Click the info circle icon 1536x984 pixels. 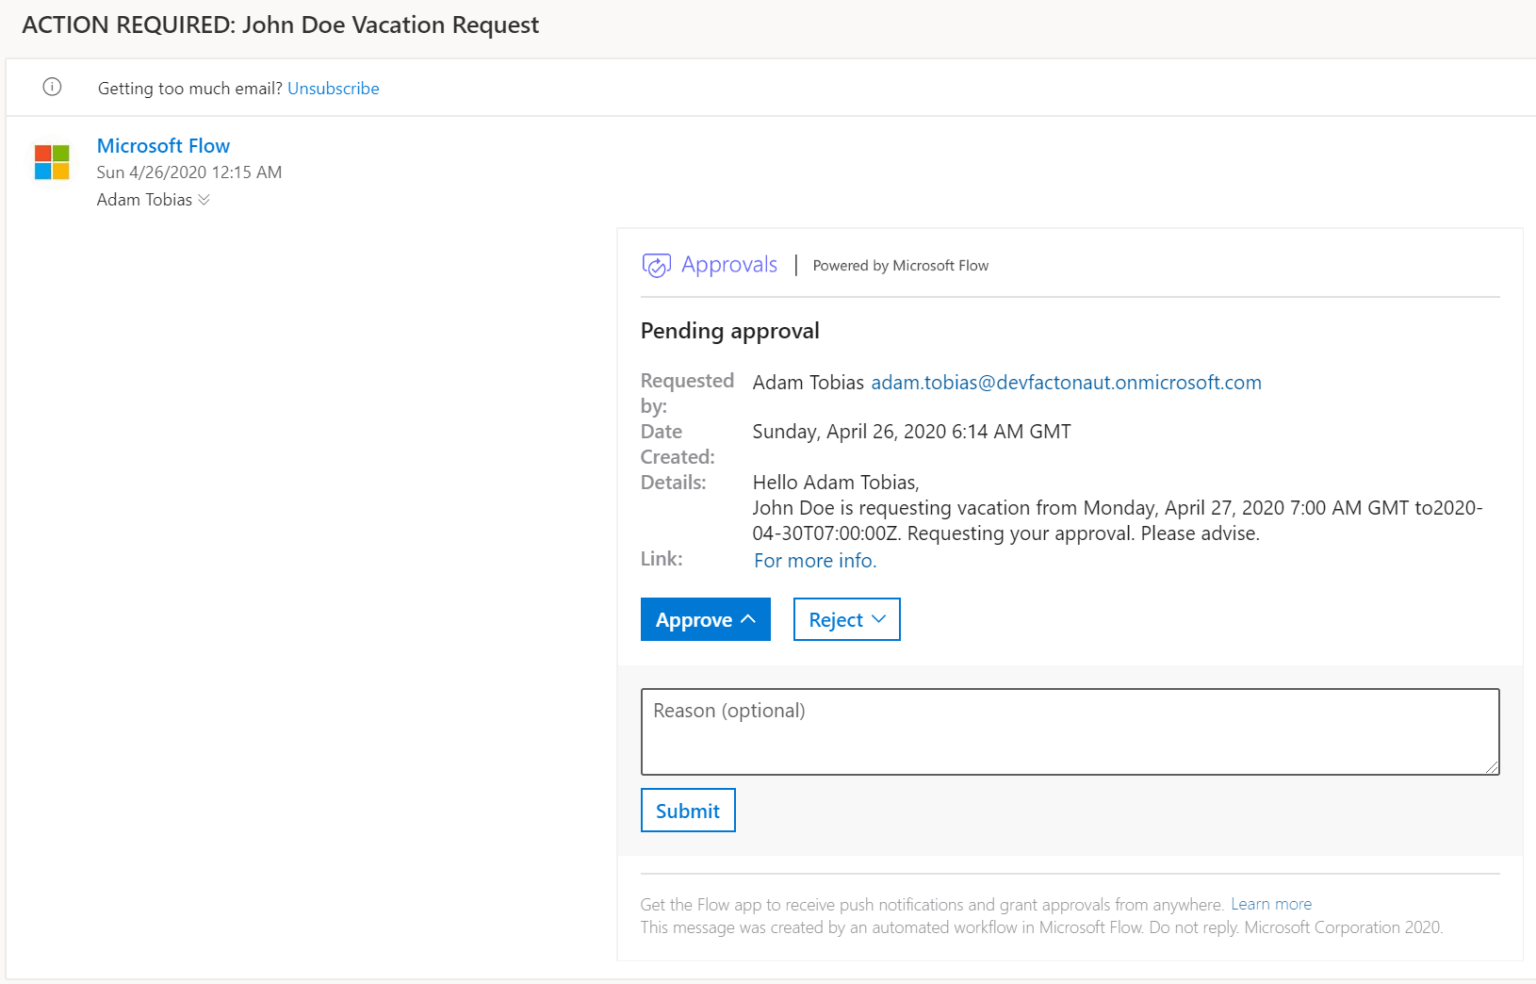(x=52, y=87)
